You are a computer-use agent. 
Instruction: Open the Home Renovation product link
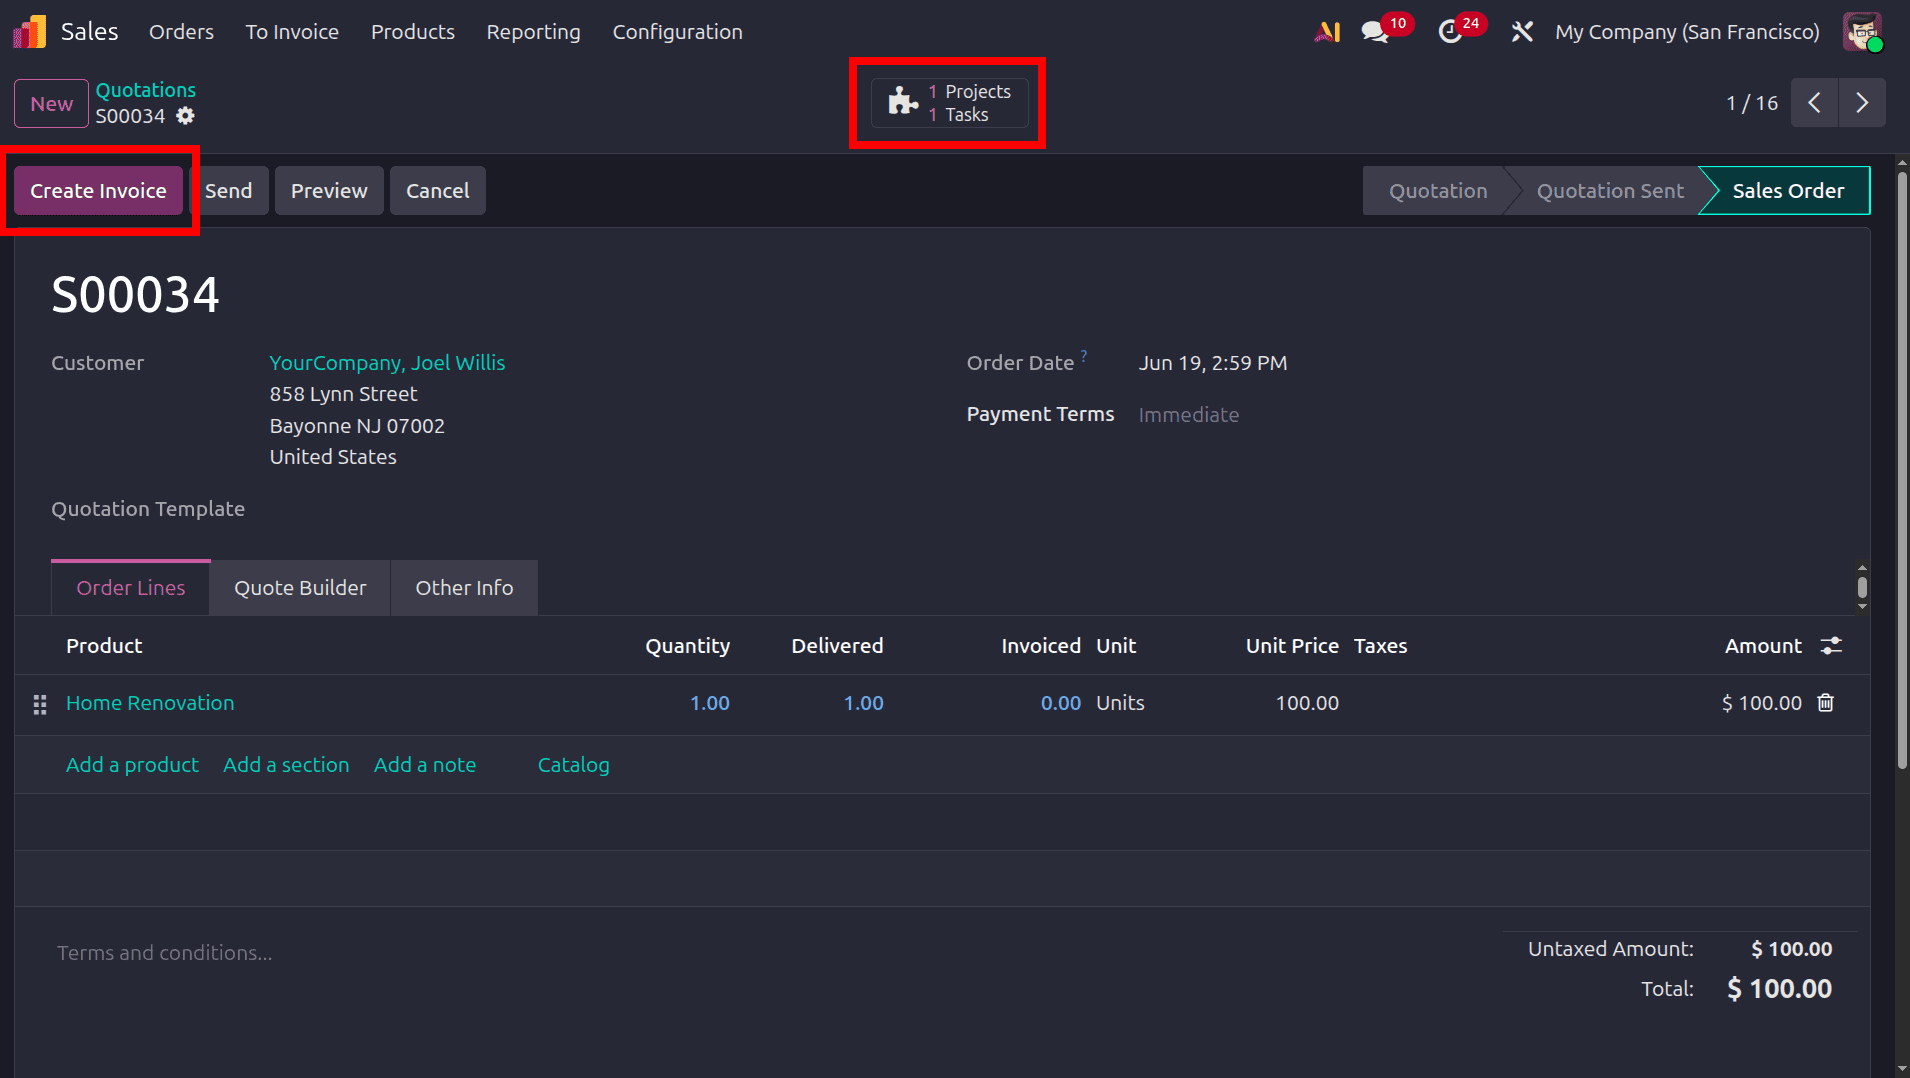(150, 703)
